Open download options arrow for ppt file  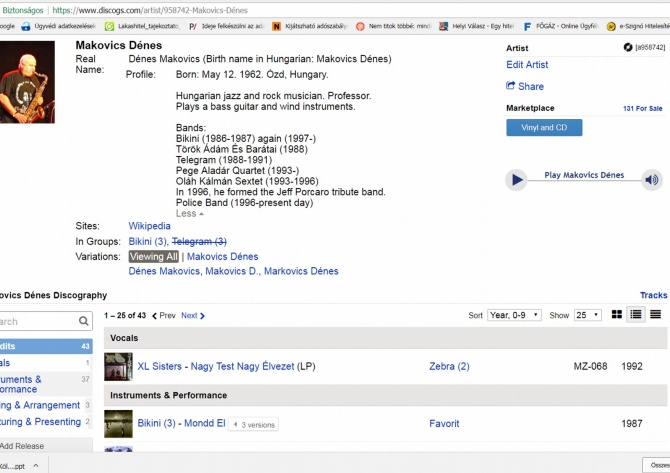(36, 466)
